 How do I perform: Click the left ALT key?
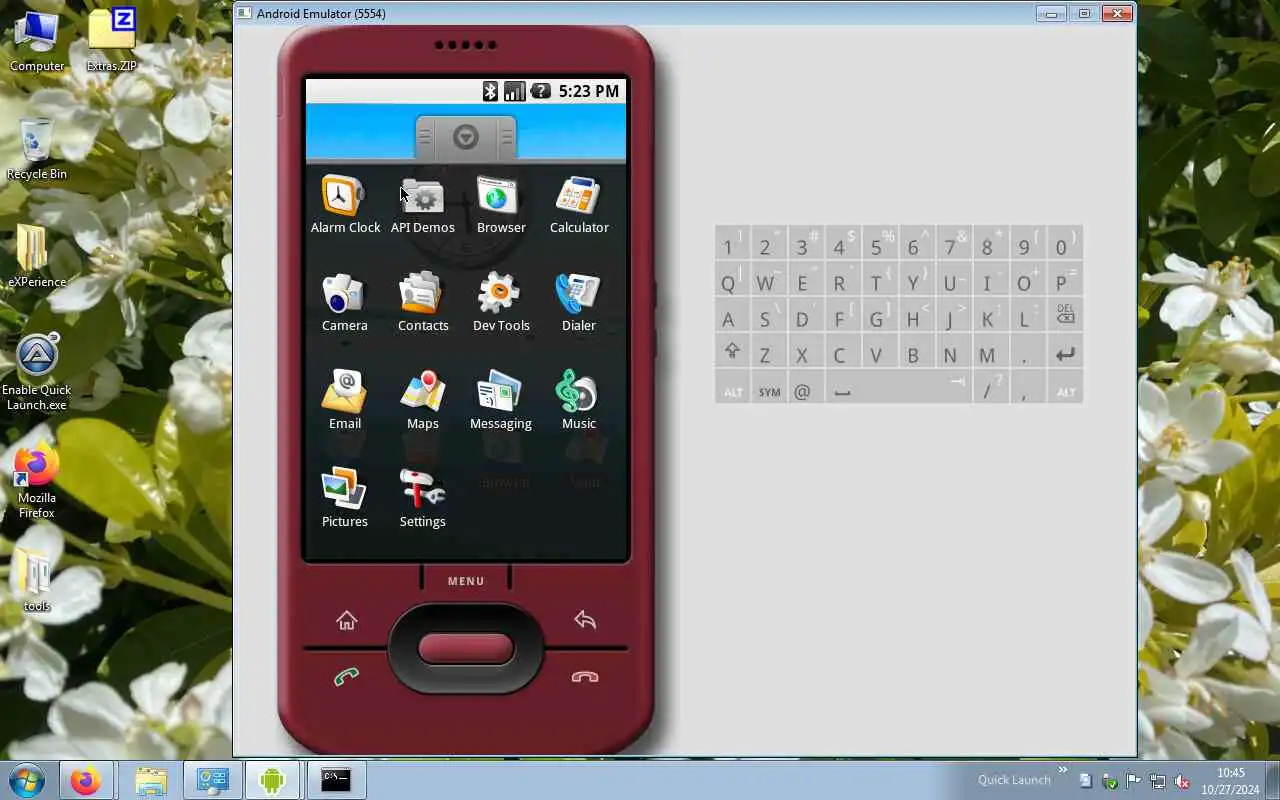click(732, 389)
